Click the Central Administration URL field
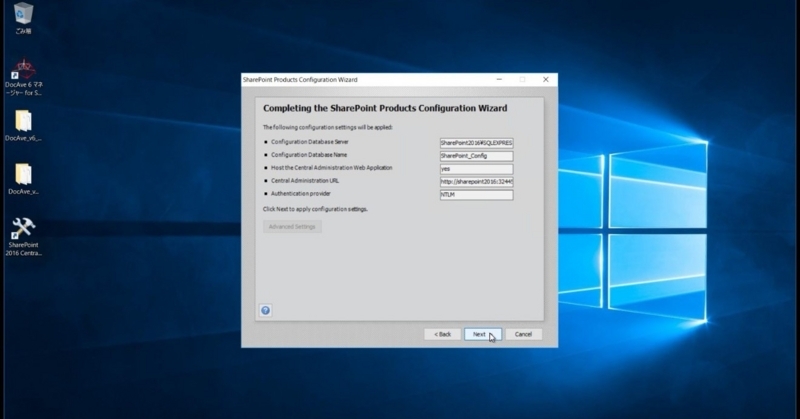 (x=477, y=182)
